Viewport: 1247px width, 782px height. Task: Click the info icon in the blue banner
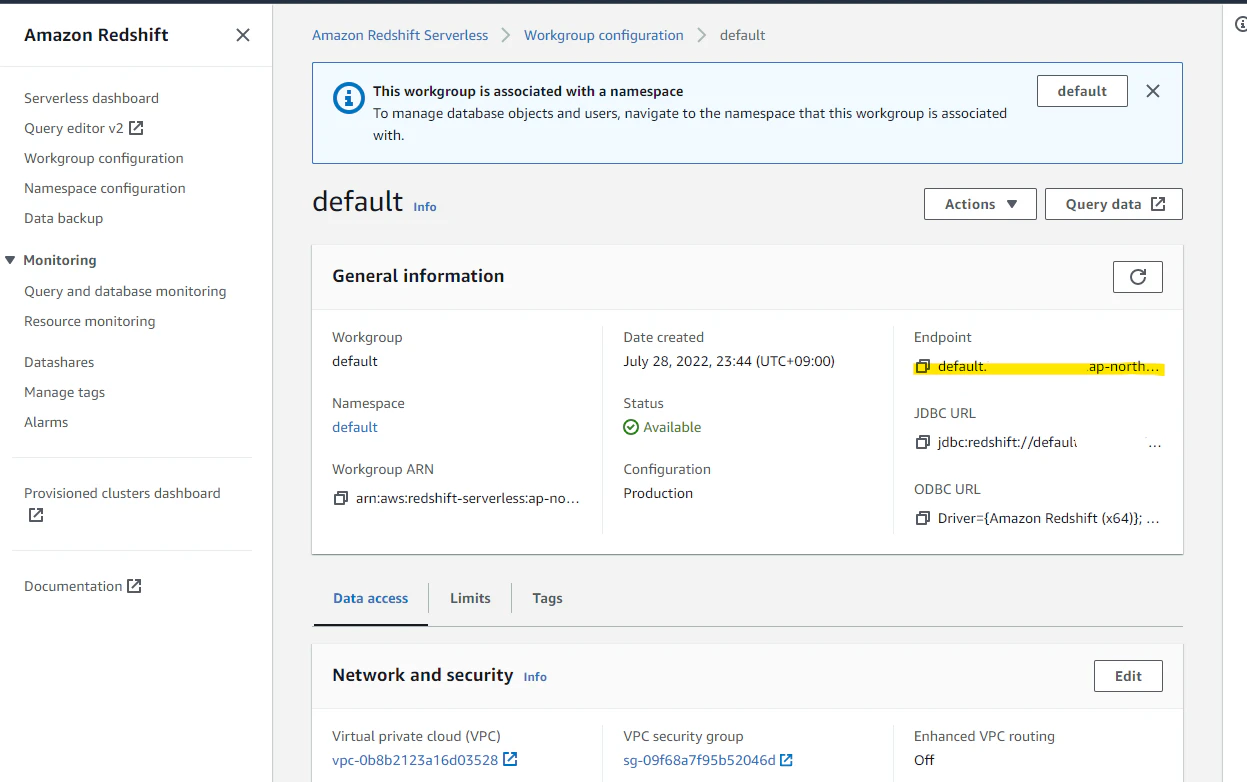(348, 98)
